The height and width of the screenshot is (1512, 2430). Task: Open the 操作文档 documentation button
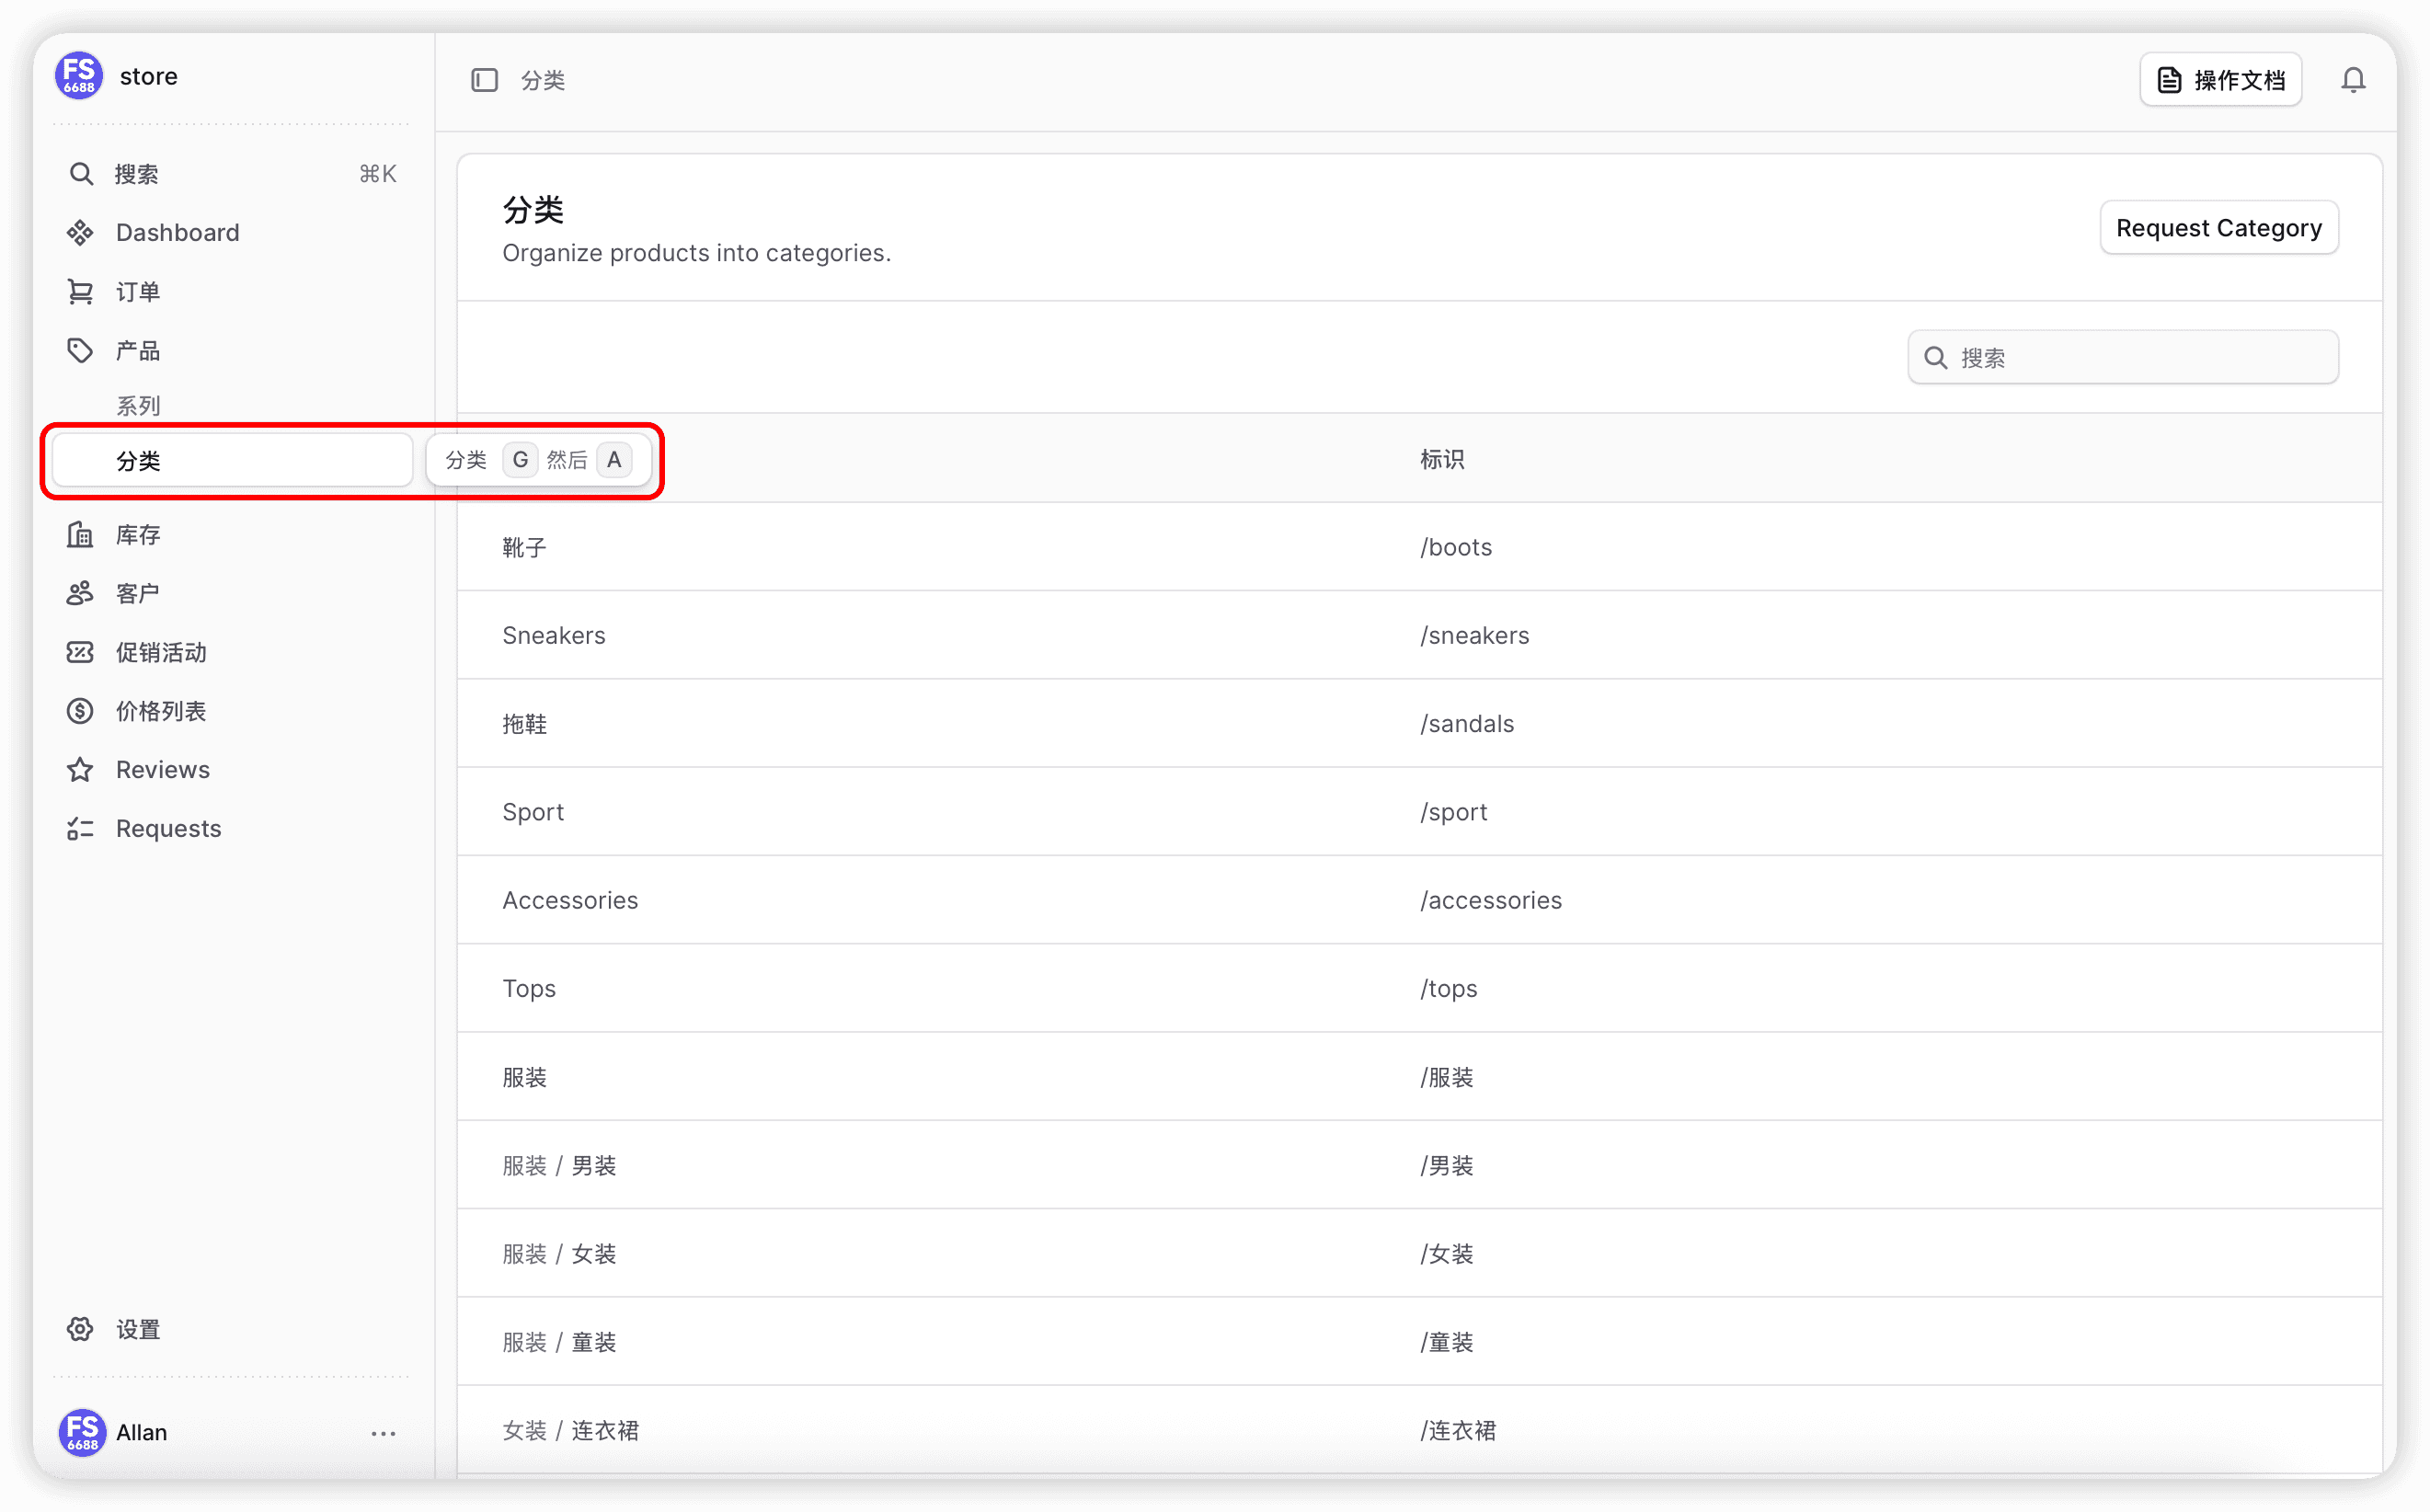coord(2220,80)
